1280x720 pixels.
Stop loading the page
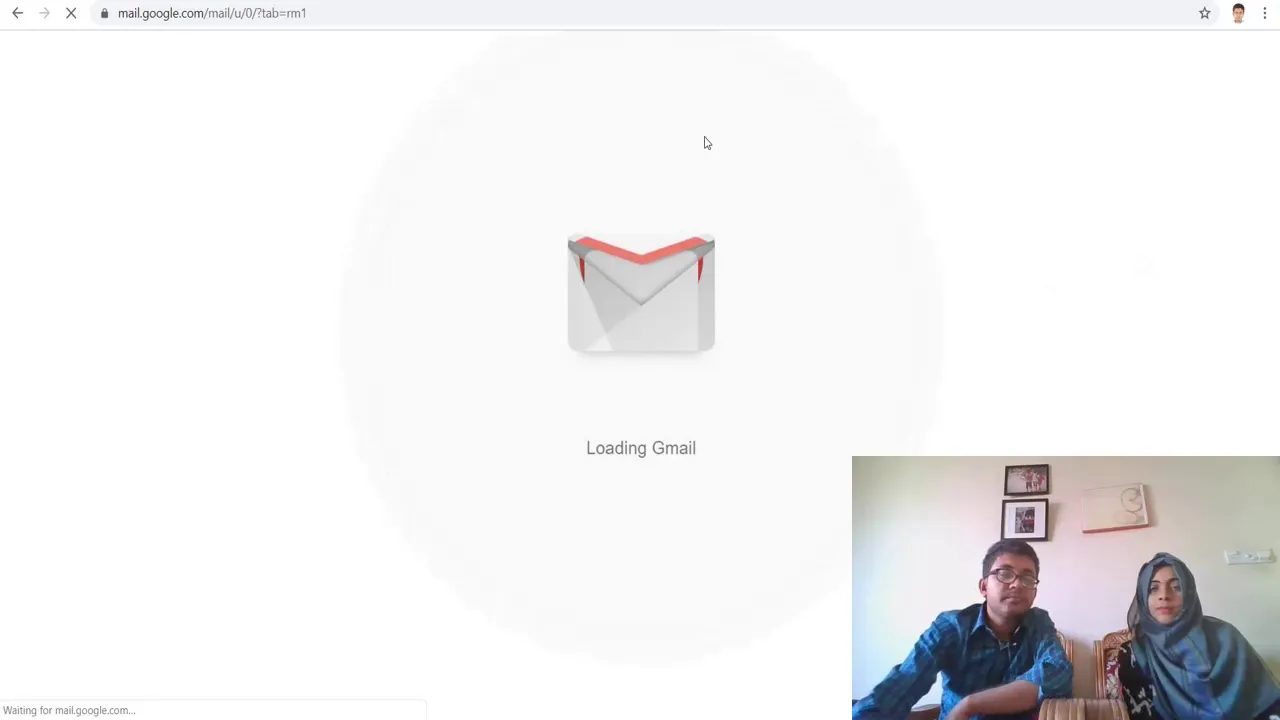point(71,13)
